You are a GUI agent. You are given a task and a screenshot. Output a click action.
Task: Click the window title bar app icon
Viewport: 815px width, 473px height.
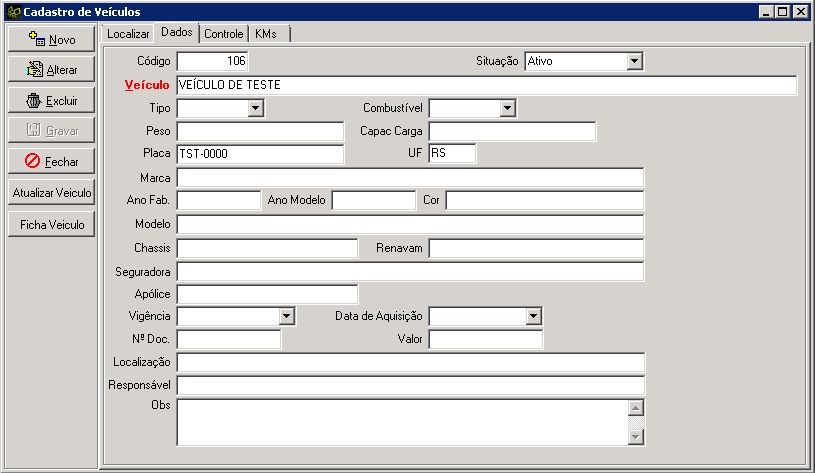12,11
